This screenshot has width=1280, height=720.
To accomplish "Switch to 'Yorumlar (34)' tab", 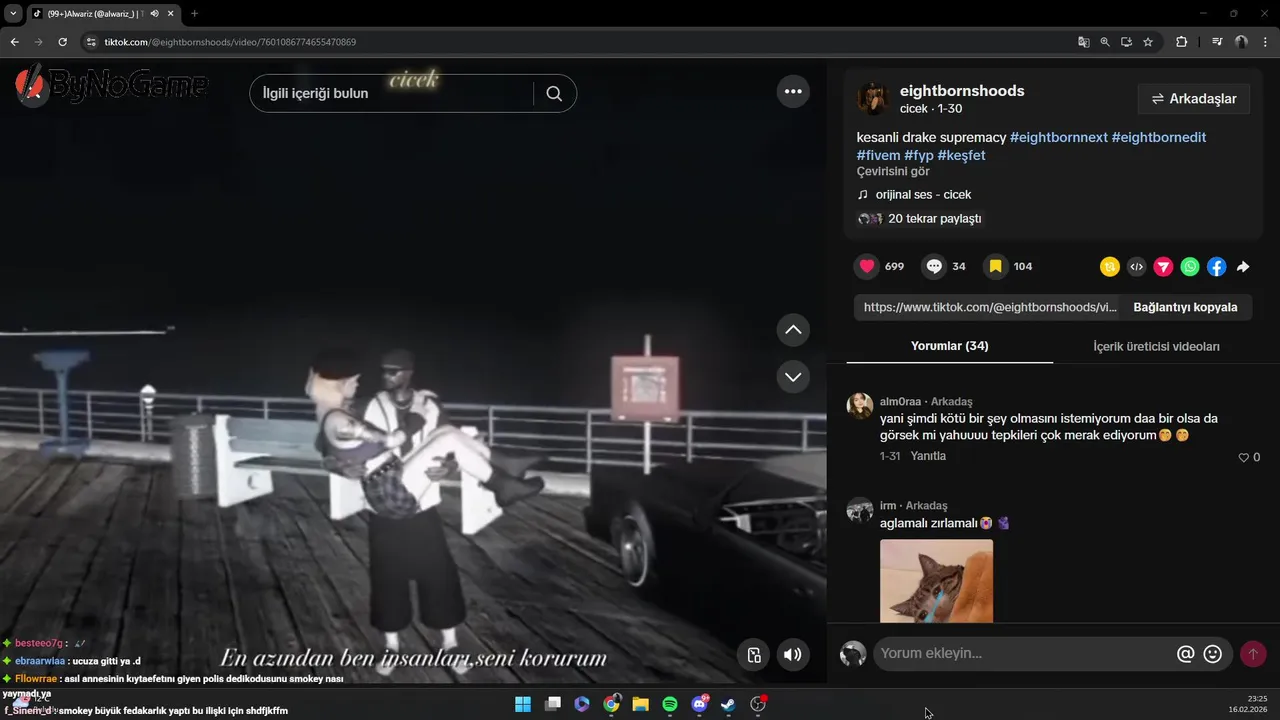I will click(949, 346).
